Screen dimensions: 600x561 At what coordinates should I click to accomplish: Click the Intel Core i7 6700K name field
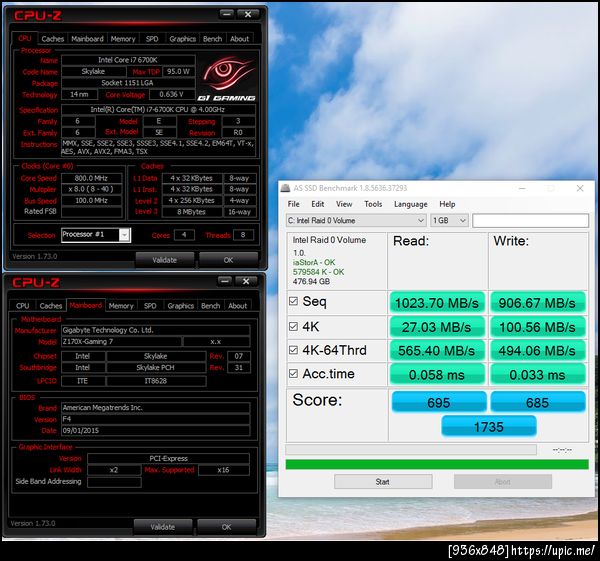[x=128, y=60]
